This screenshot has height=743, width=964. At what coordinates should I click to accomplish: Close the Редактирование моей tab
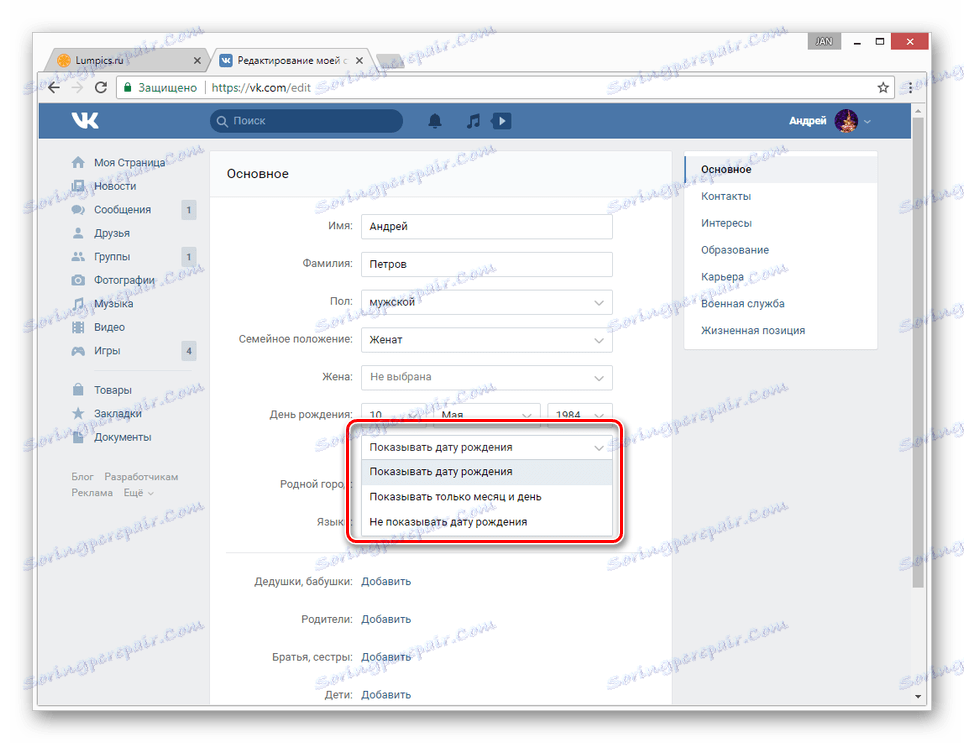[x=359, y=60]
